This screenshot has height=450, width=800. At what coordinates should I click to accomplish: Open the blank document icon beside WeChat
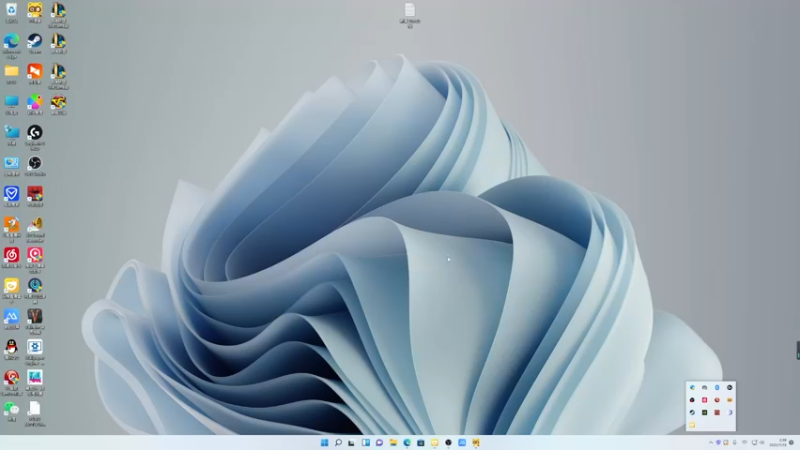click(35, 413)
